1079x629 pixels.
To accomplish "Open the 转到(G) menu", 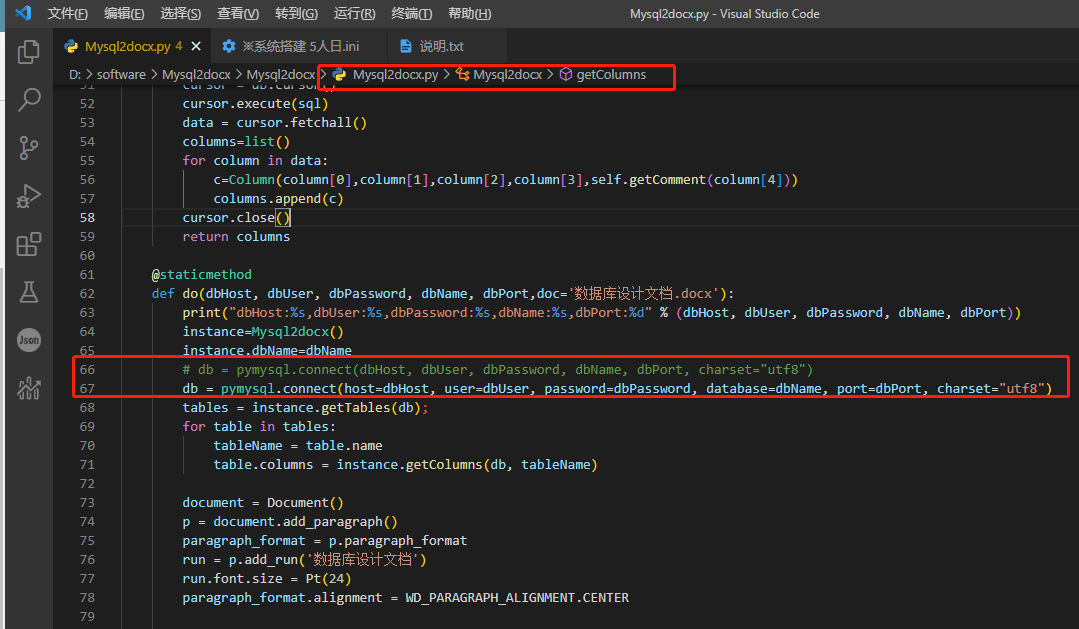I will (x=297, y=14).
